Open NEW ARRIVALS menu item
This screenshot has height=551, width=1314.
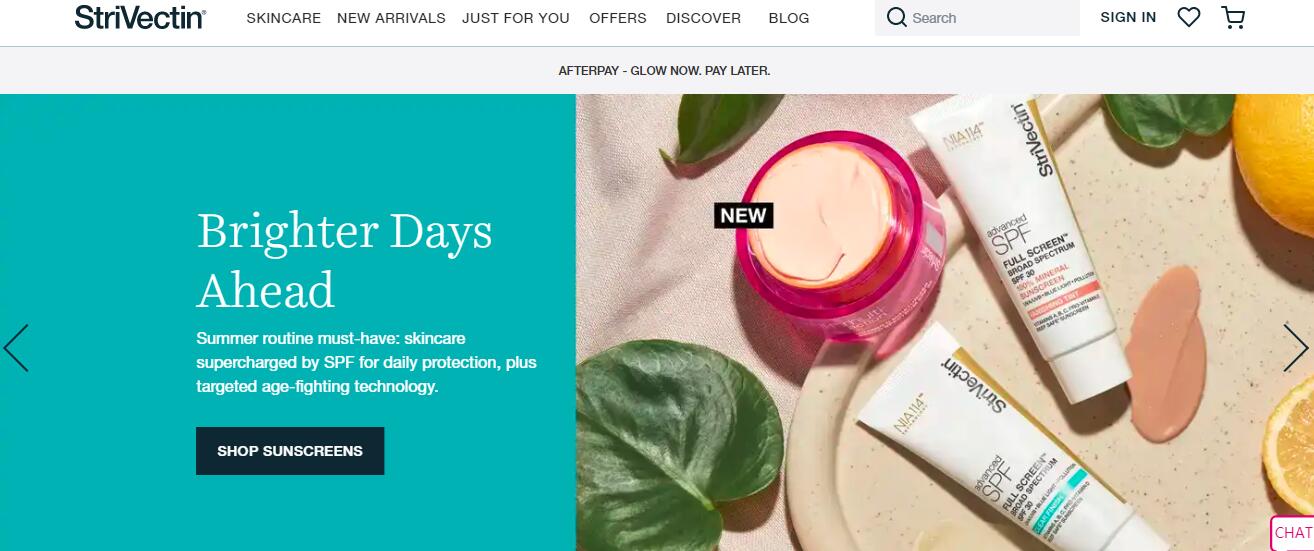391,18
